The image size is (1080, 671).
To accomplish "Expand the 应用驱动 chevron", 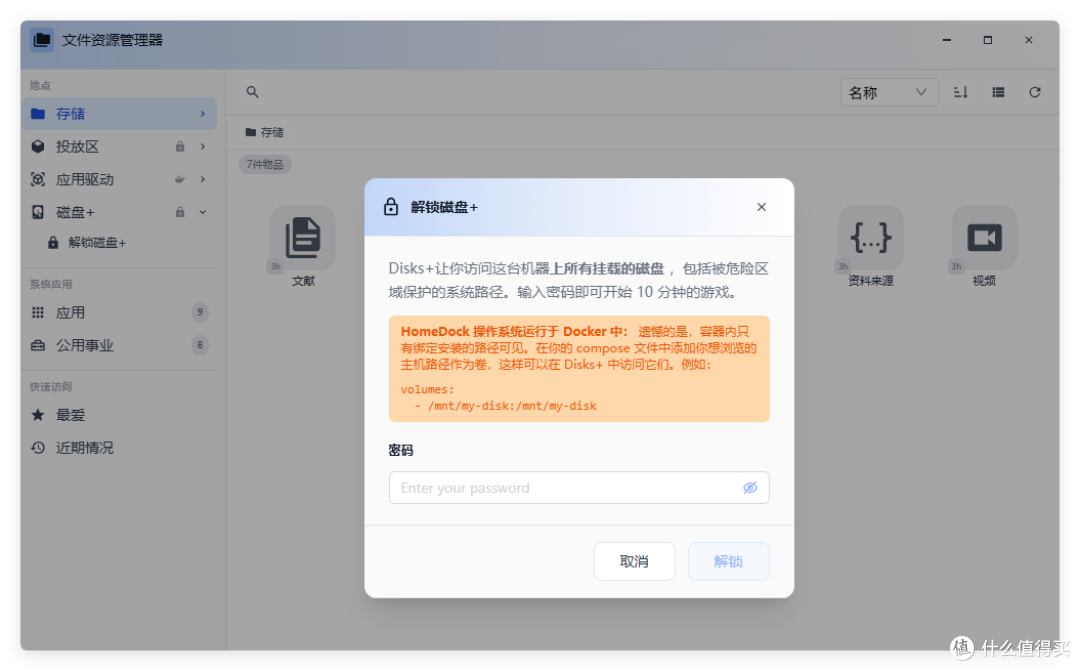I will 202,180.
